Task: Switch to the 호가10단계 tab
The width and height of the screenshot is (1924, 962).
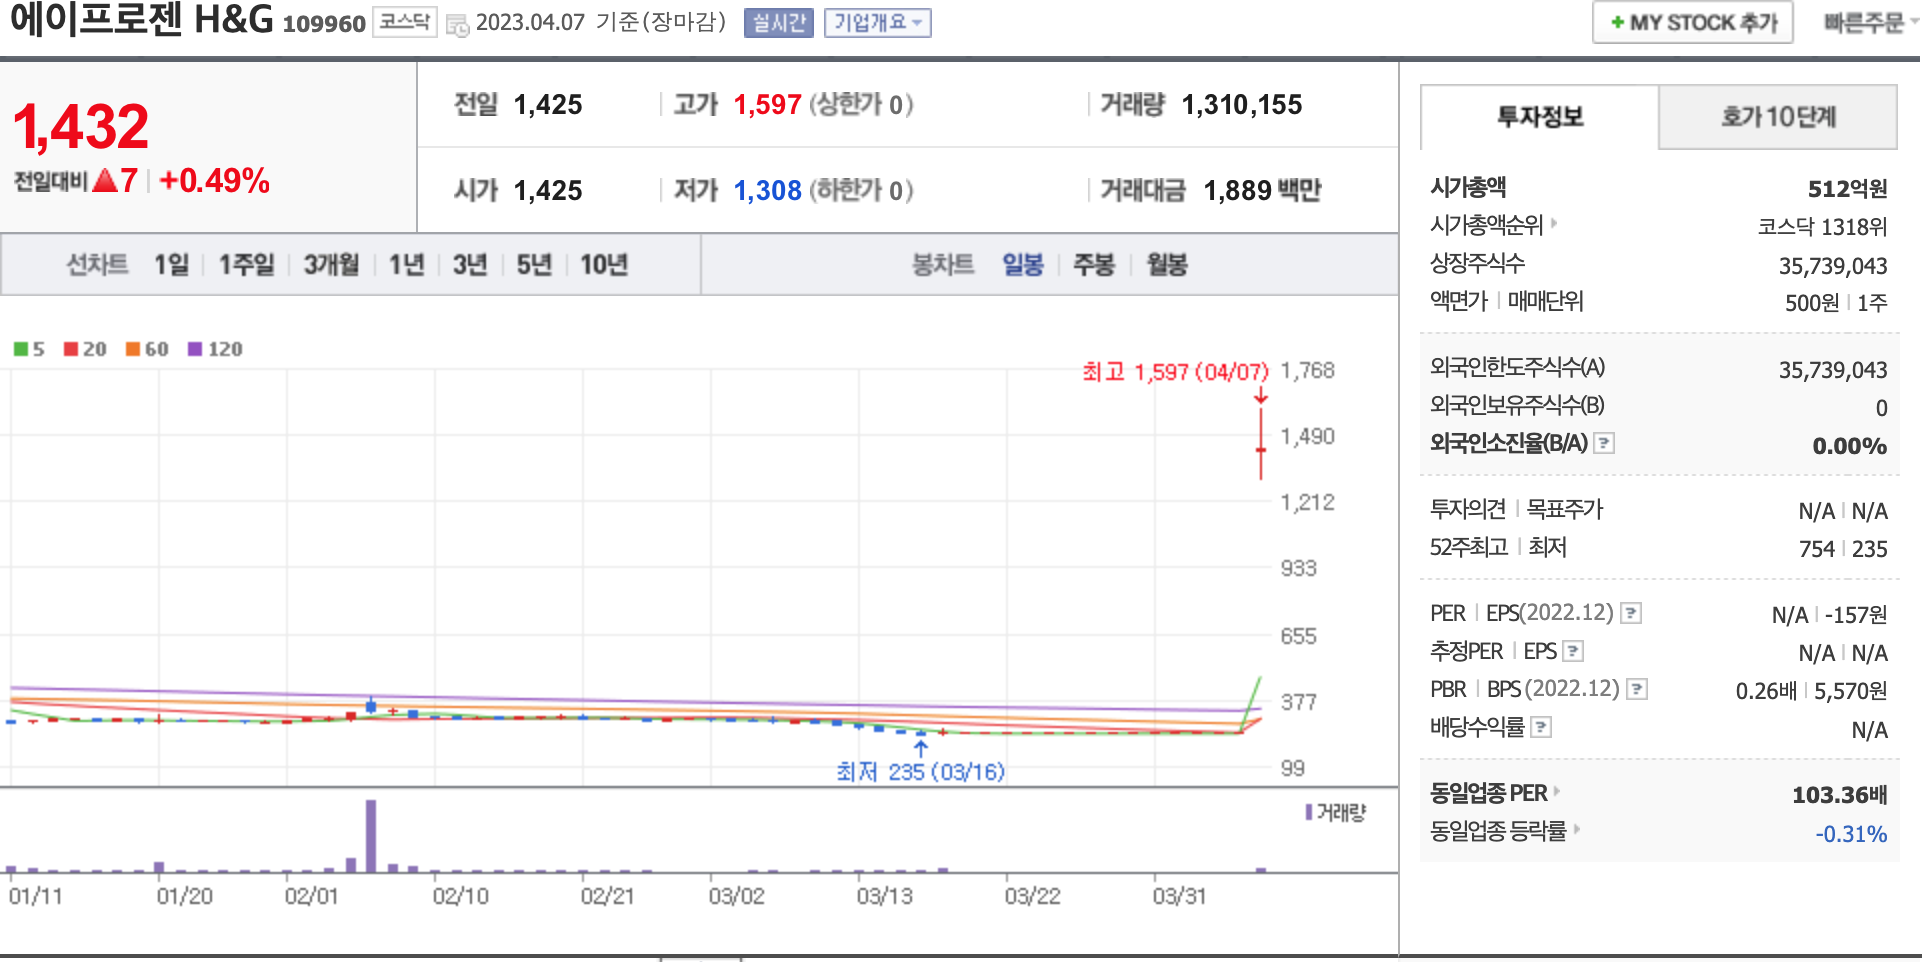Action: [1777, 117]
